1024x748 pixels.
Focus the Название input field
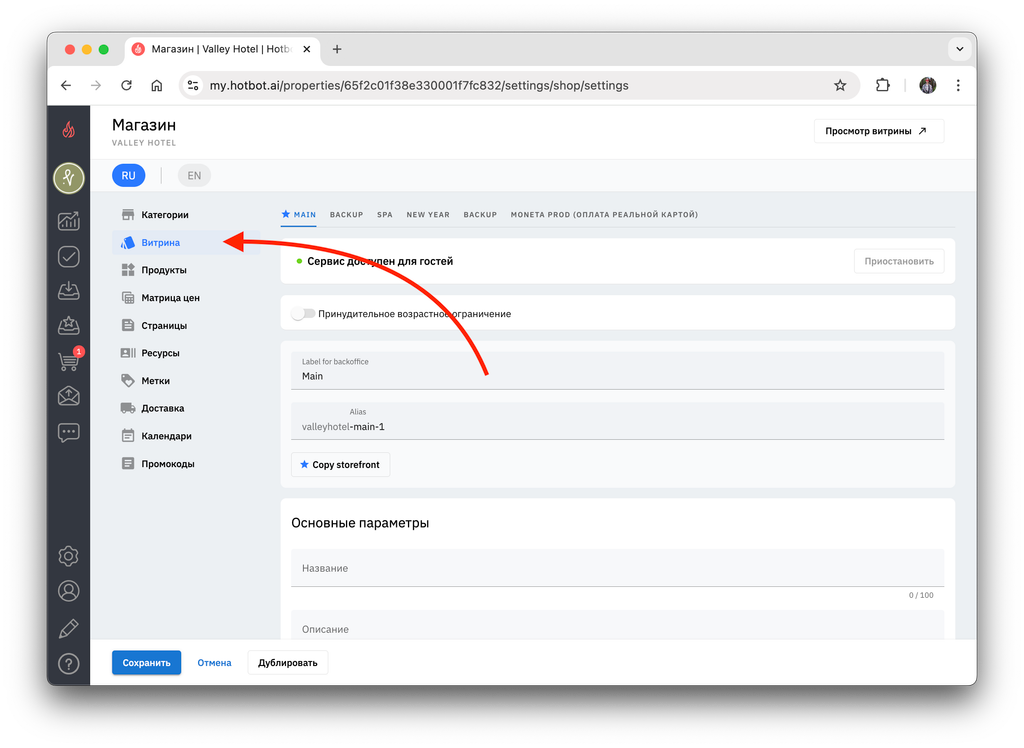617,568
